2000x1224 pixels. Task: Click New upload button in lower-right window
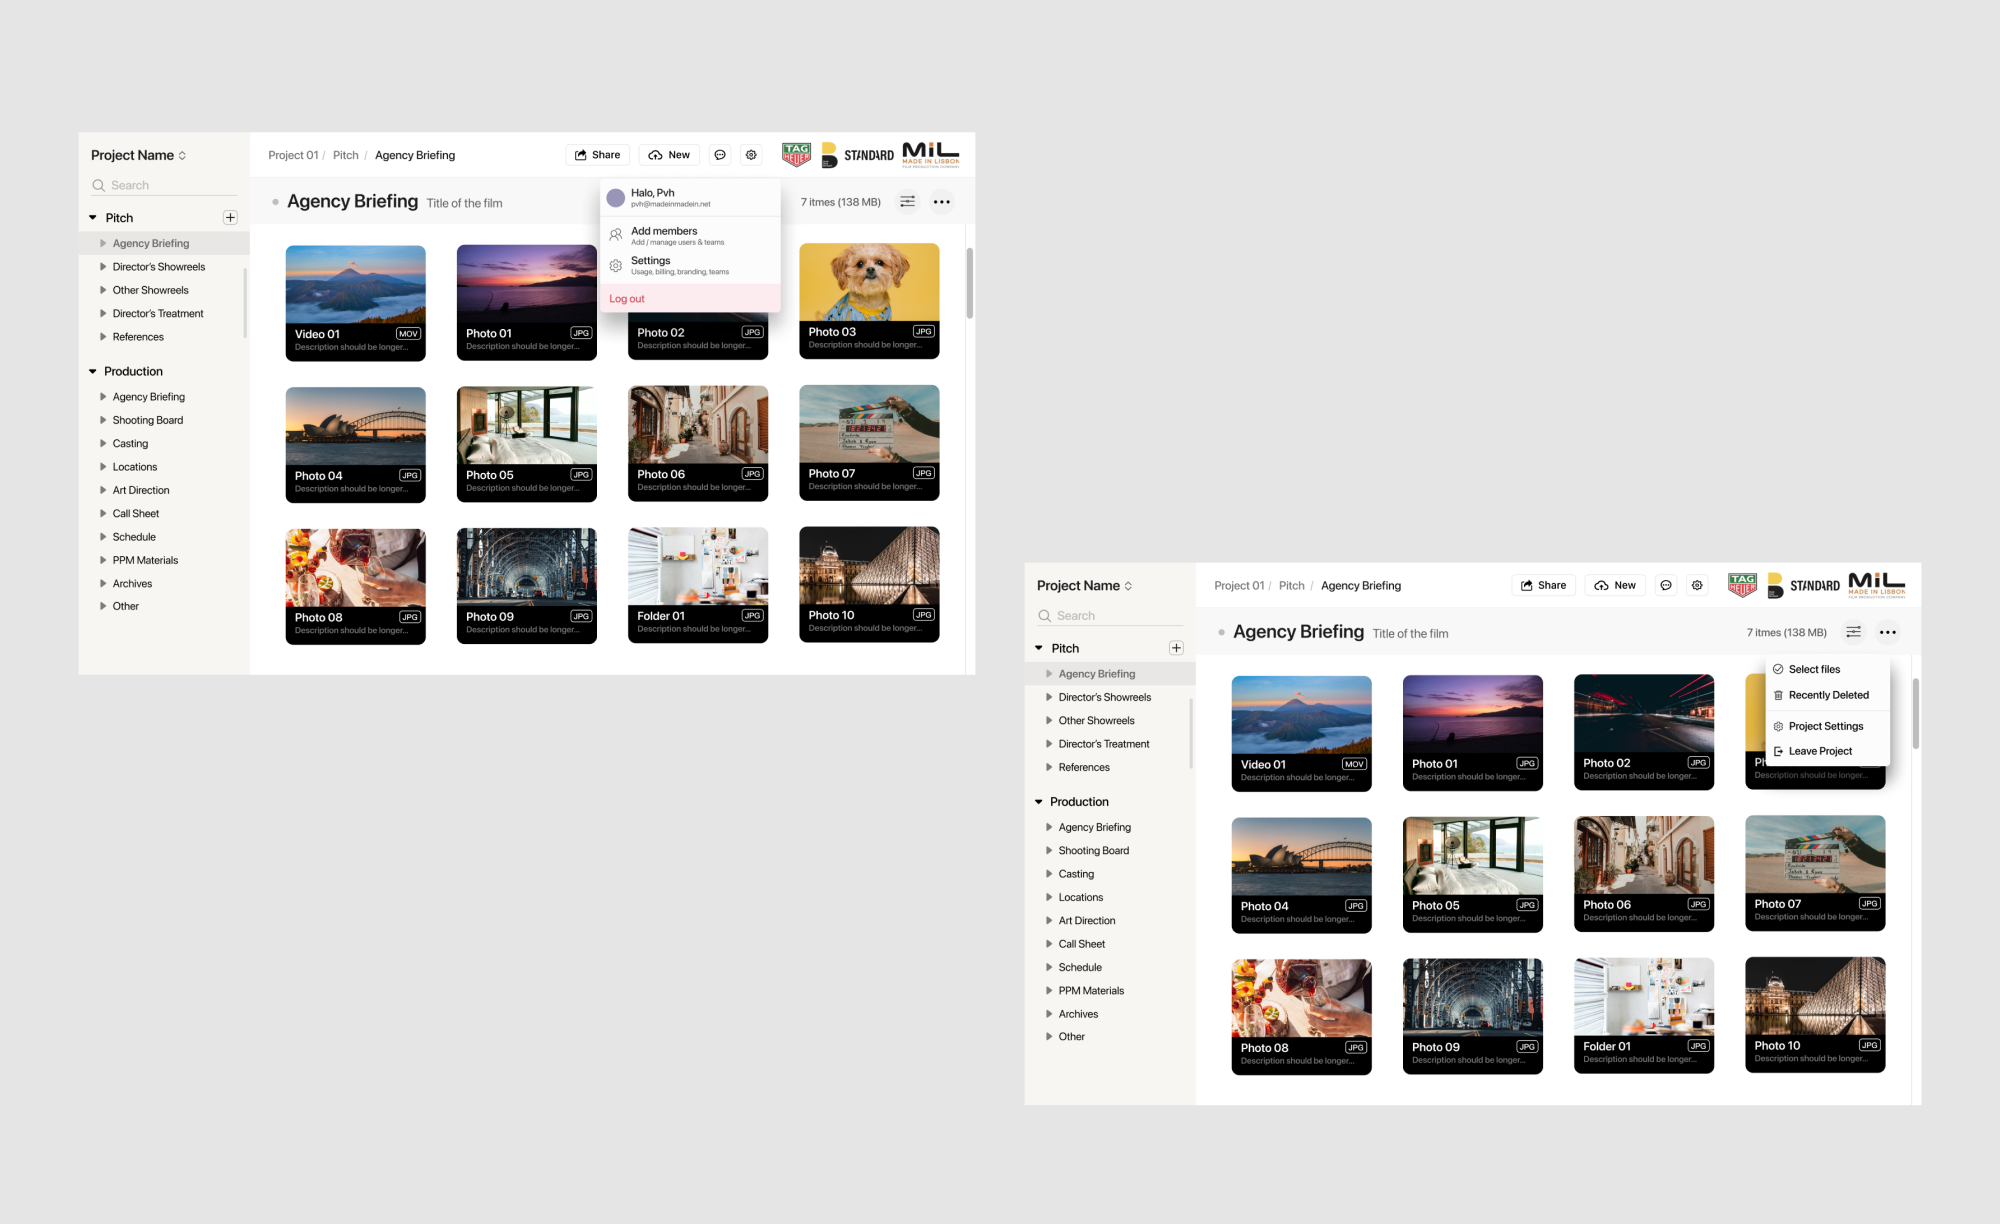tap(1615, 586)
